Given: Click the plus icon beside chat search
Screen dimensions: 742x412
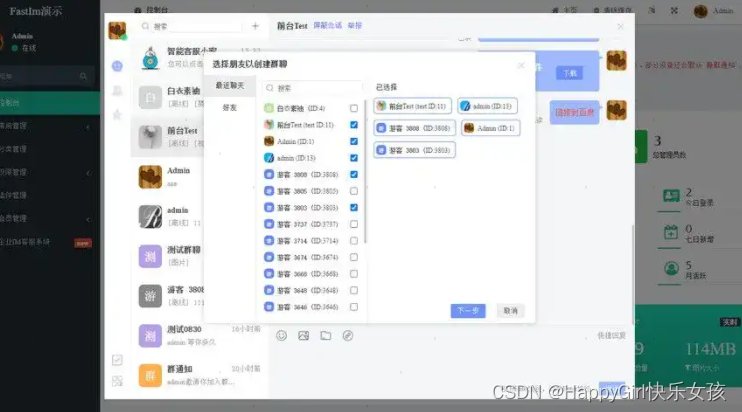Looking at the screenshot, I should [x=255, y=26].
